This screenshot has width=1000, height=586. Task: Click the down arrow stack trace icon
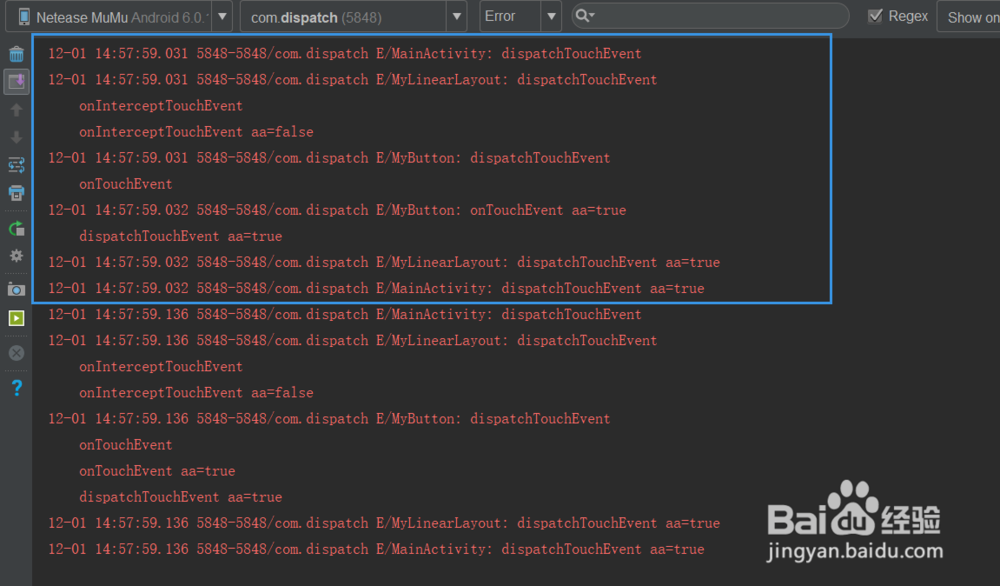point(17,137)
